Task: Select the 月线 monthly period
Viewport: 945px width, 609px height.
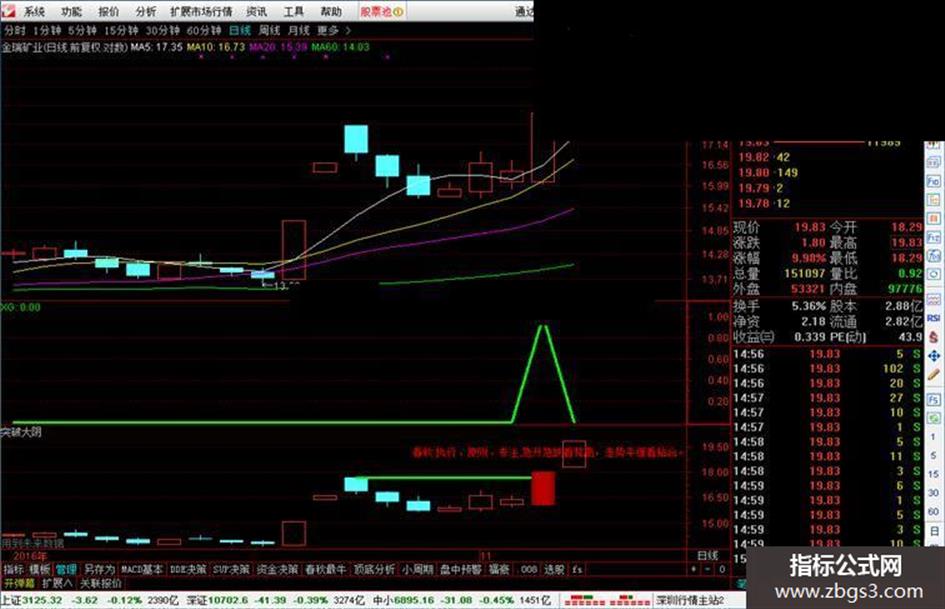Action: [x=299, y=30]
